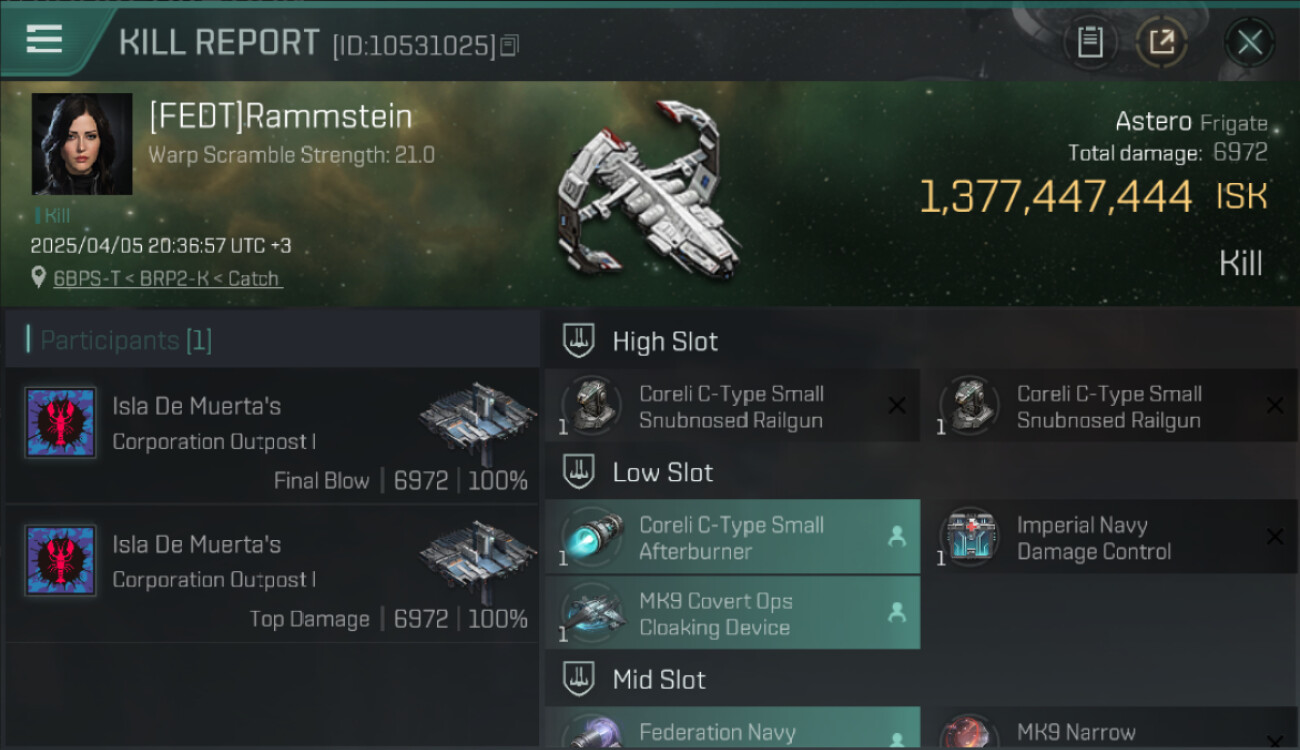The height and width of the screenshot is (750, 1300).
Task: Select the Imperial Navy Damage Control item
Action: 1110,537
